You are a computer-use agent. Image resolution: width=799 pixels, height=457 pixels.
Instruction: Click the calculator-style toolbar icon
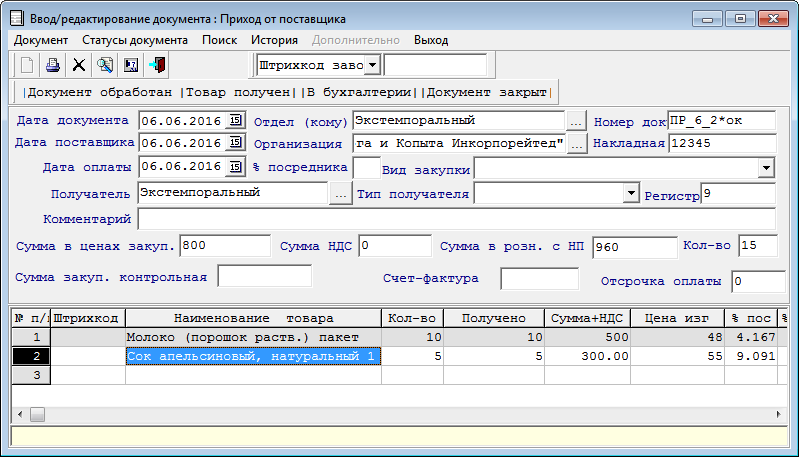[x=131, y=65]
